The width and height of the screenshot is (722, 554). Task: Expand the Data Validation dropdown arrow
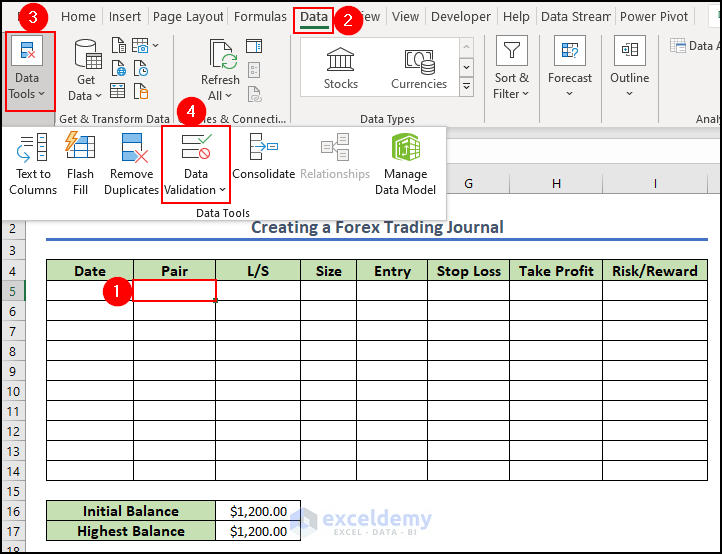pyautogui.click(x=222, y=190)
